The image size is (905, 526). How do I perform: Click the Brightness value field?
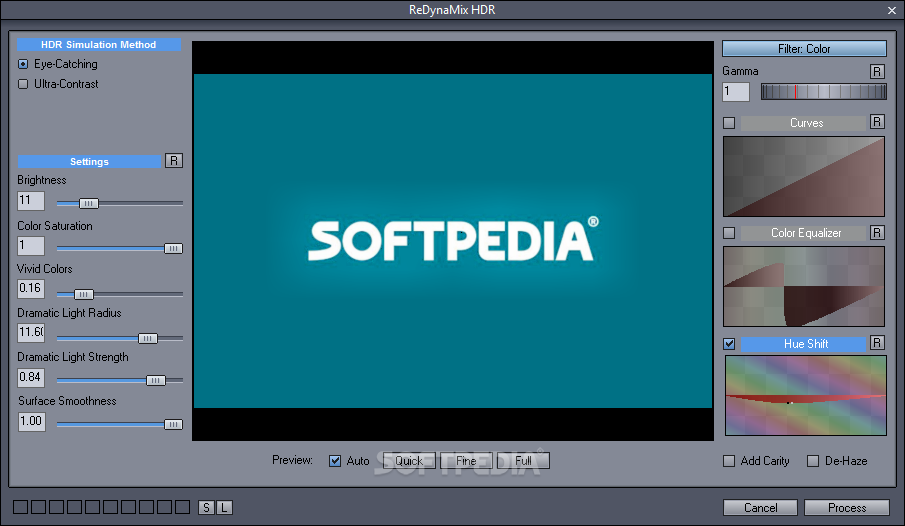31,201
